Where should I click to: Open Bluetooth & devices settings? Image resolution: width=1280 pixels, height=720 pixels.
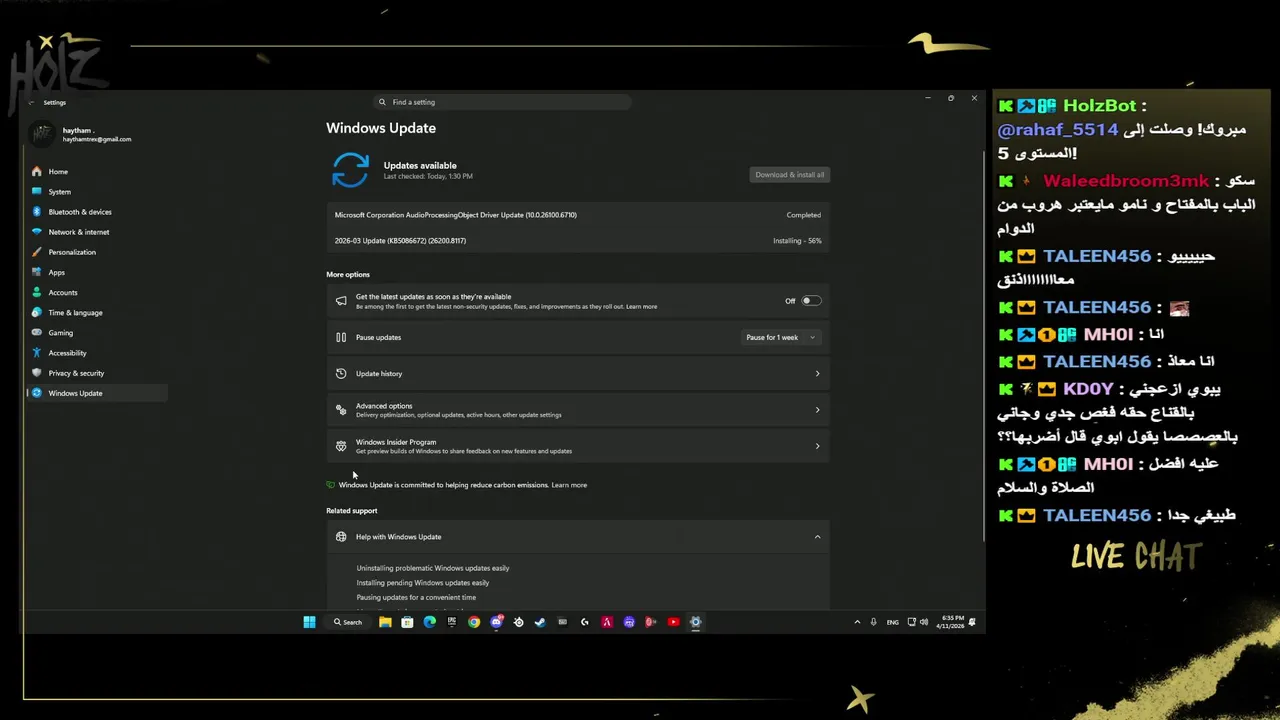click(97, 211)
